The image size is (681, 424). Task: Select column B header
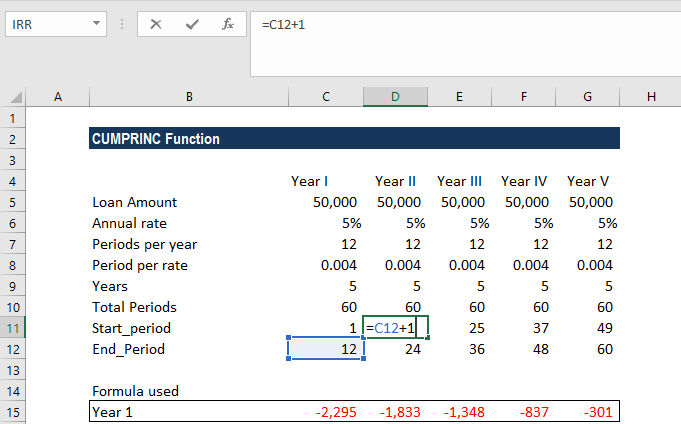coord(189,96)
